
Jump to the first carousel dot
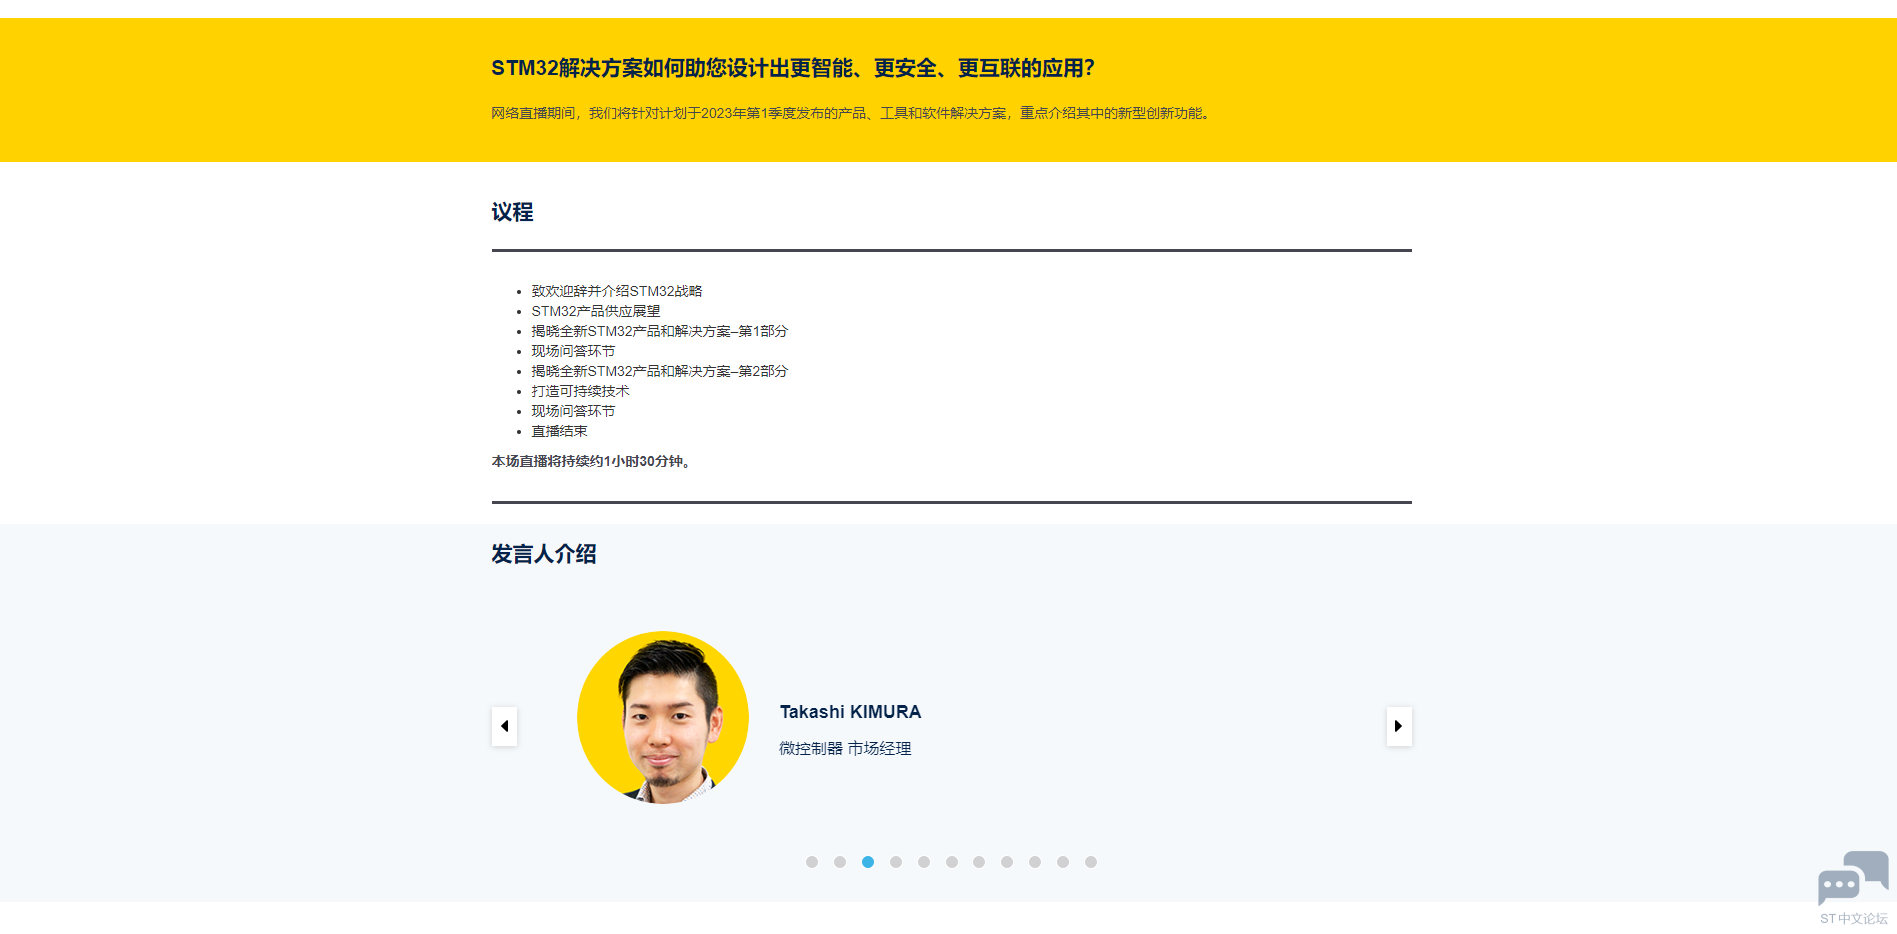[x=812, y=862]
